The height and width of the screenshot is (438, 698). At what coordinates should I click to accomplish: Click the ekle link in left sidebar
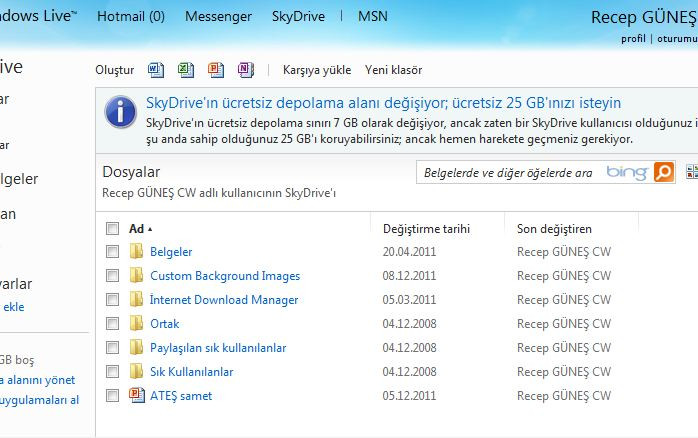pos(13,307)
